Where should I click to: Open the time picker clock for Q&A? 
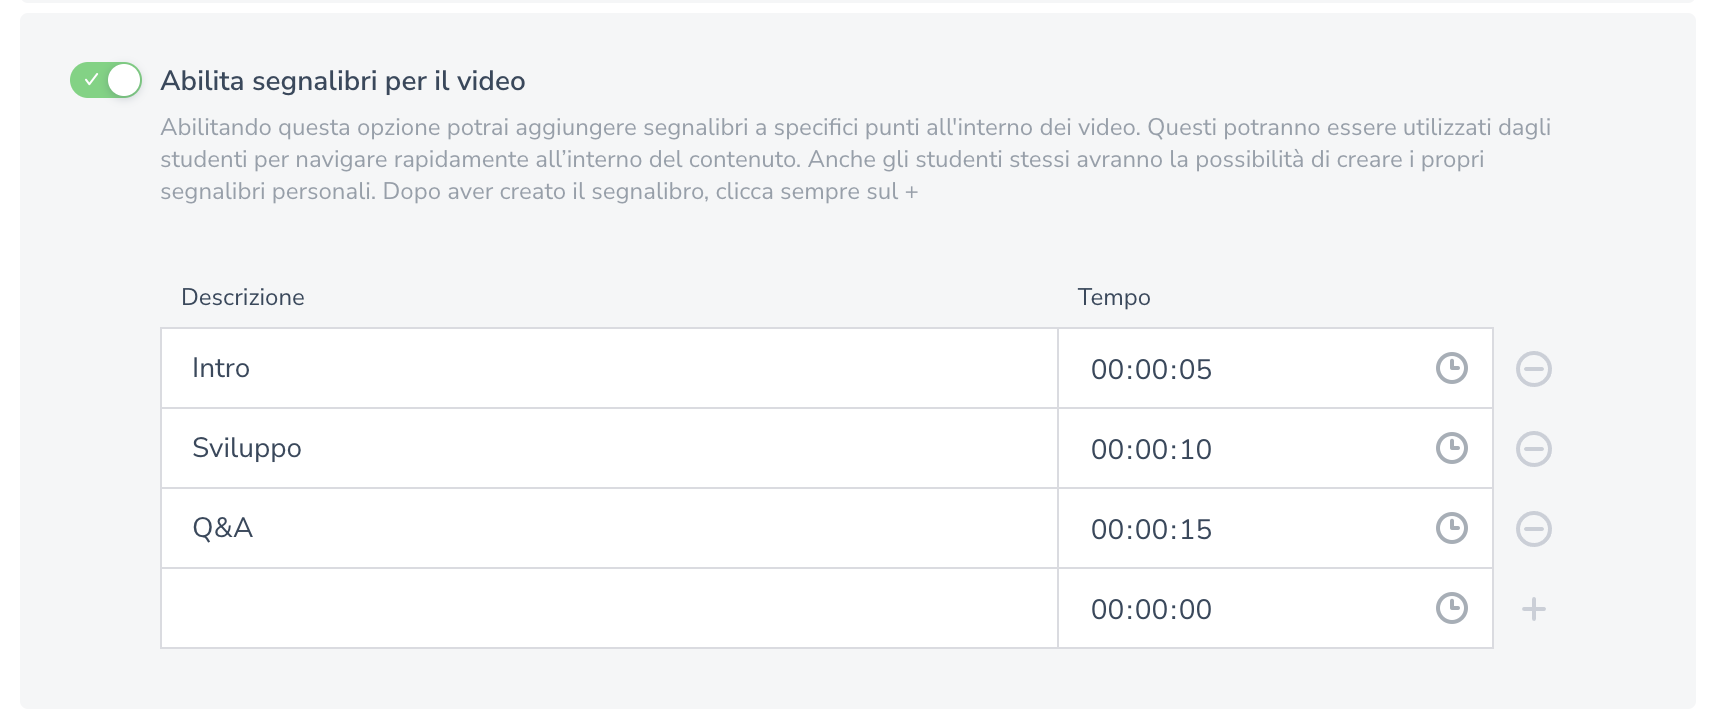pyautogui.click(x=1451, y=528)
